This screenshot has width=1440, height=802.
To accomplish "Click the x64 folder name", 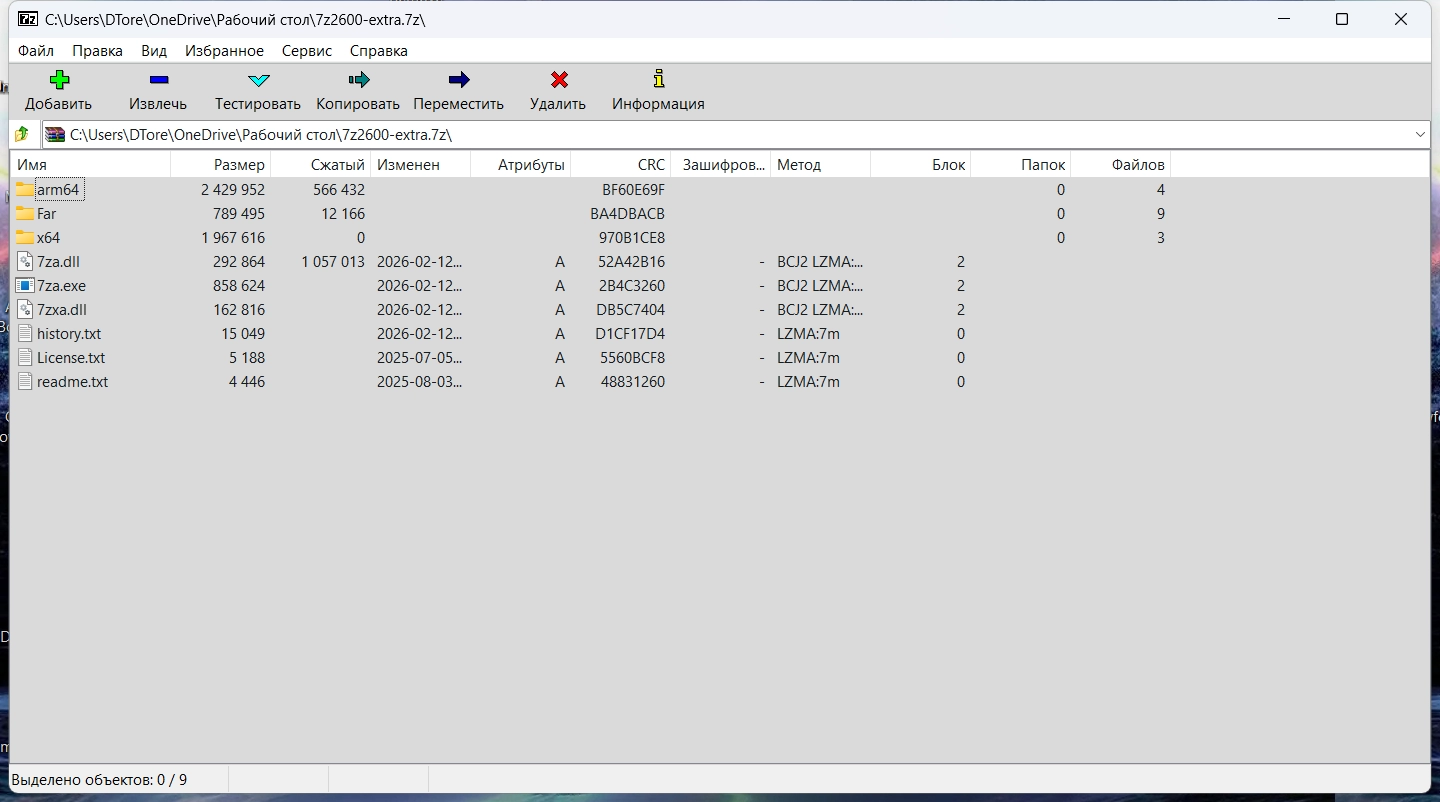I will [x=49, y=238].
